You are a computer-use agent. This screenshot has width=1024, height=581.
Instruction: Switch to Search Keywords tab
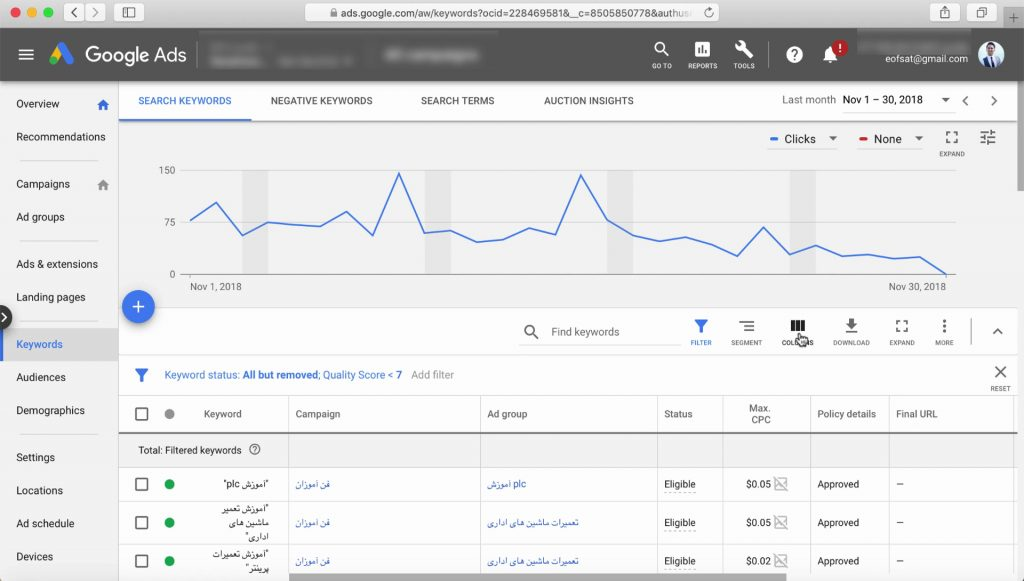click(x=185, y=101)
